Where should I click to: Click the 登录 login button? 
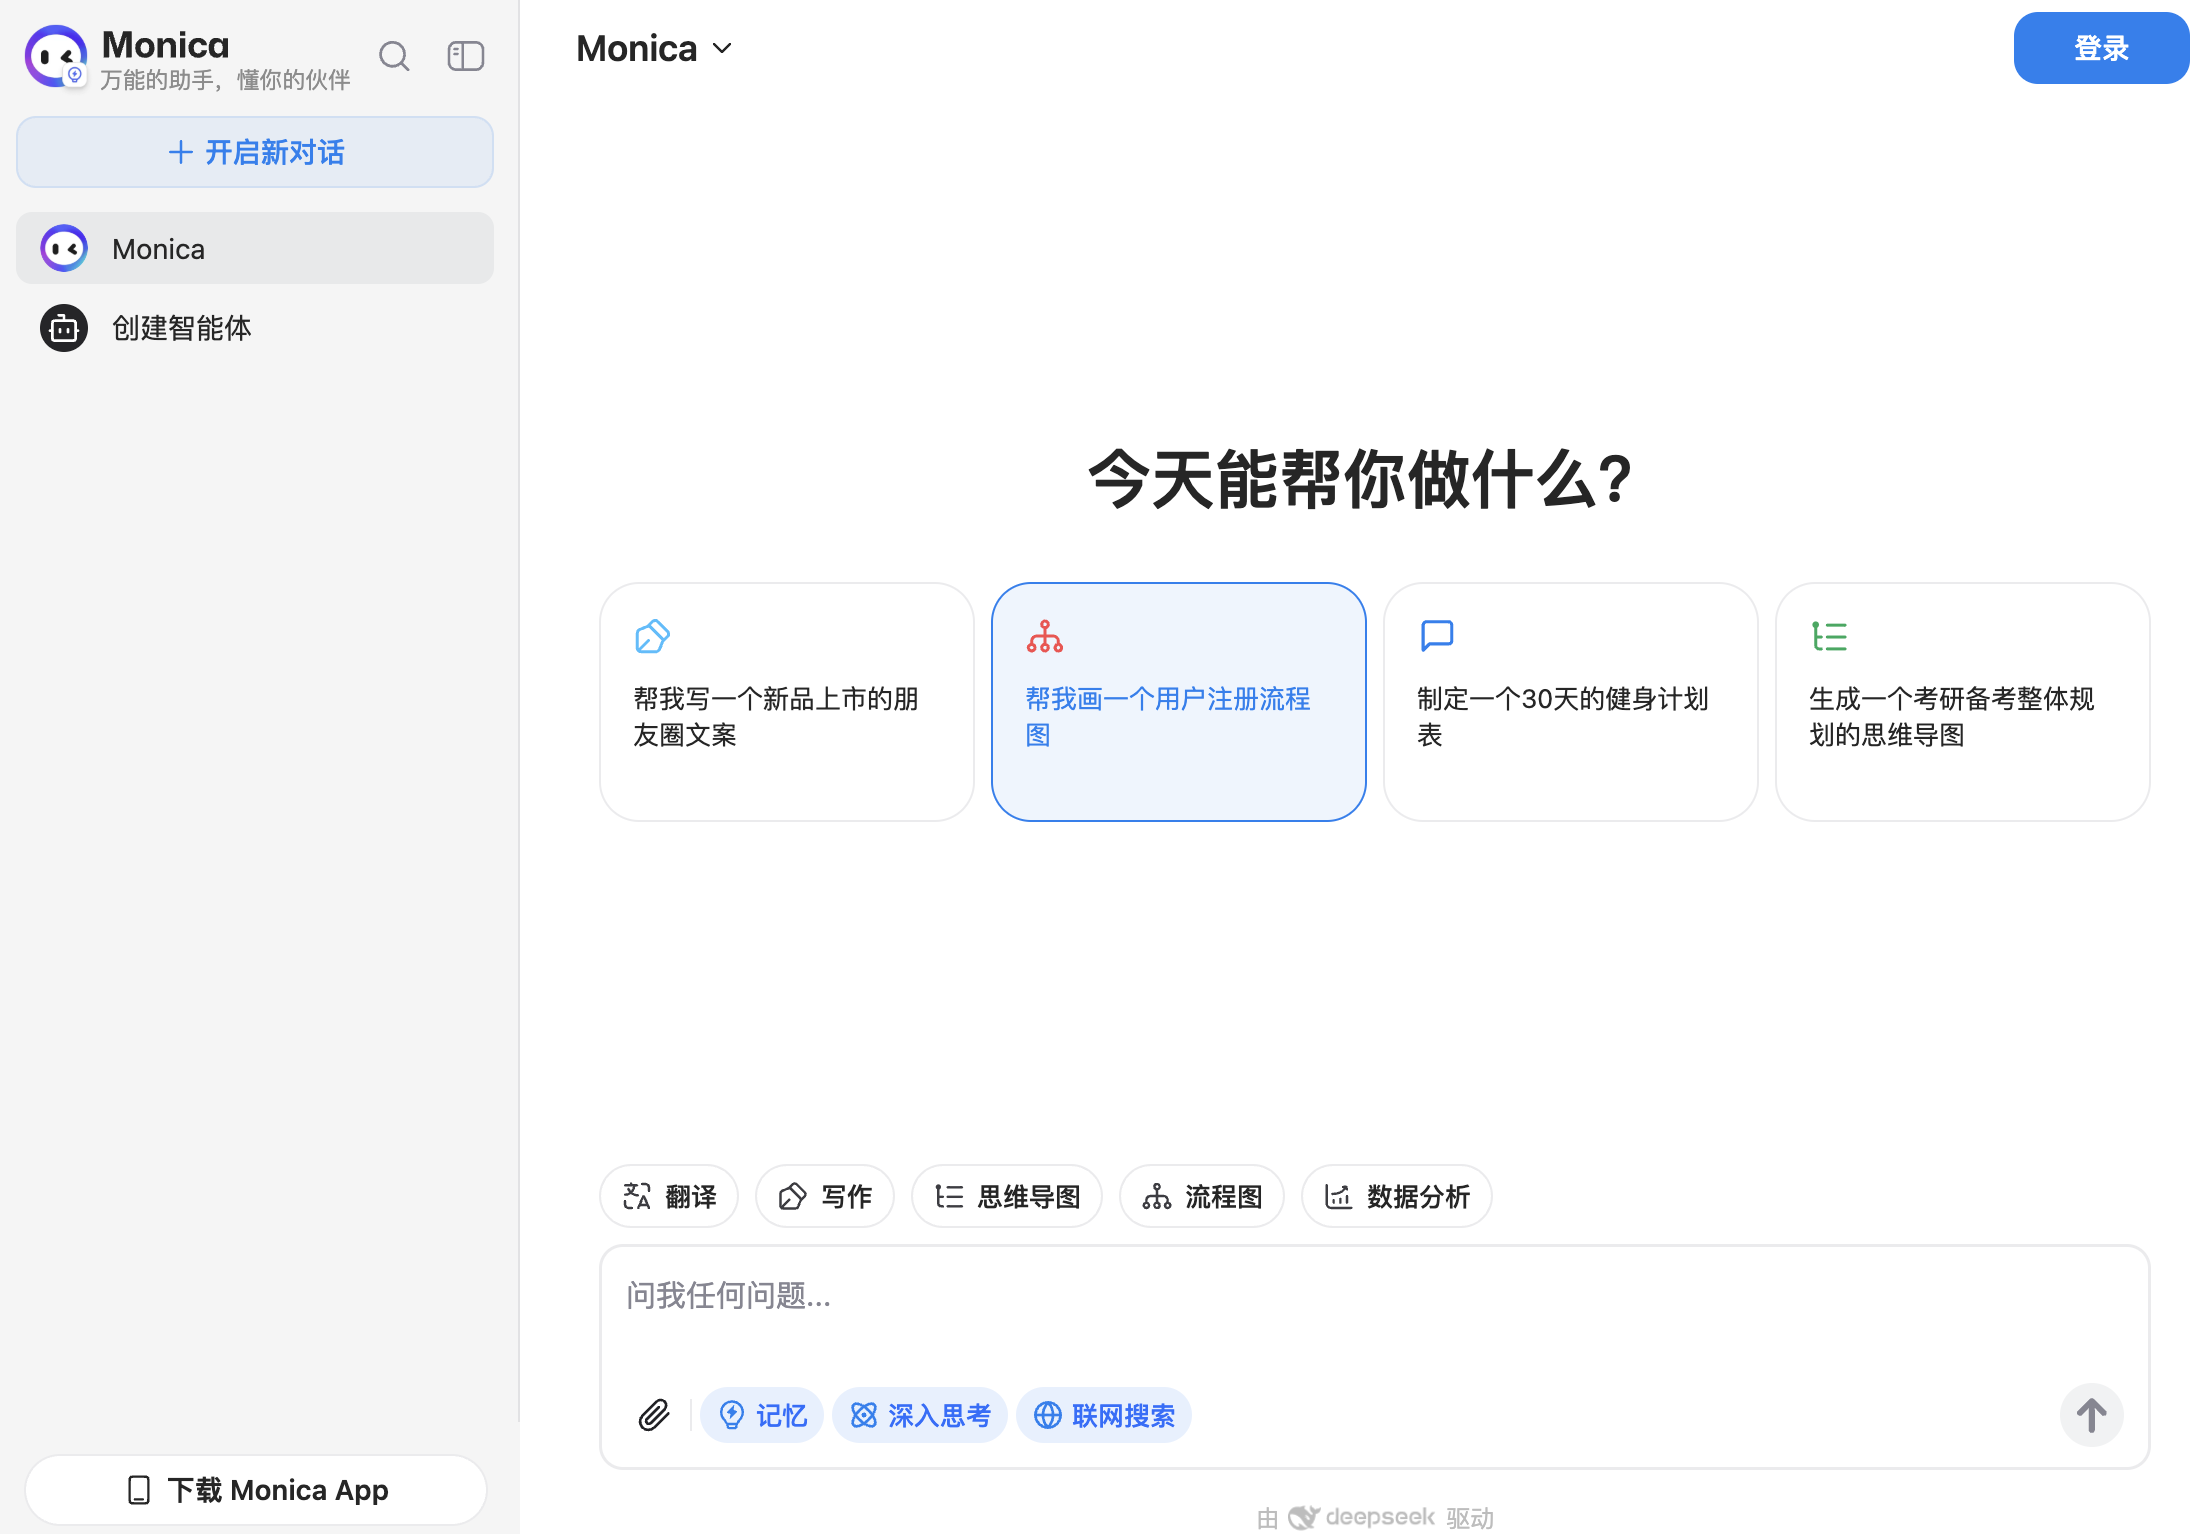click(2101, 48)
